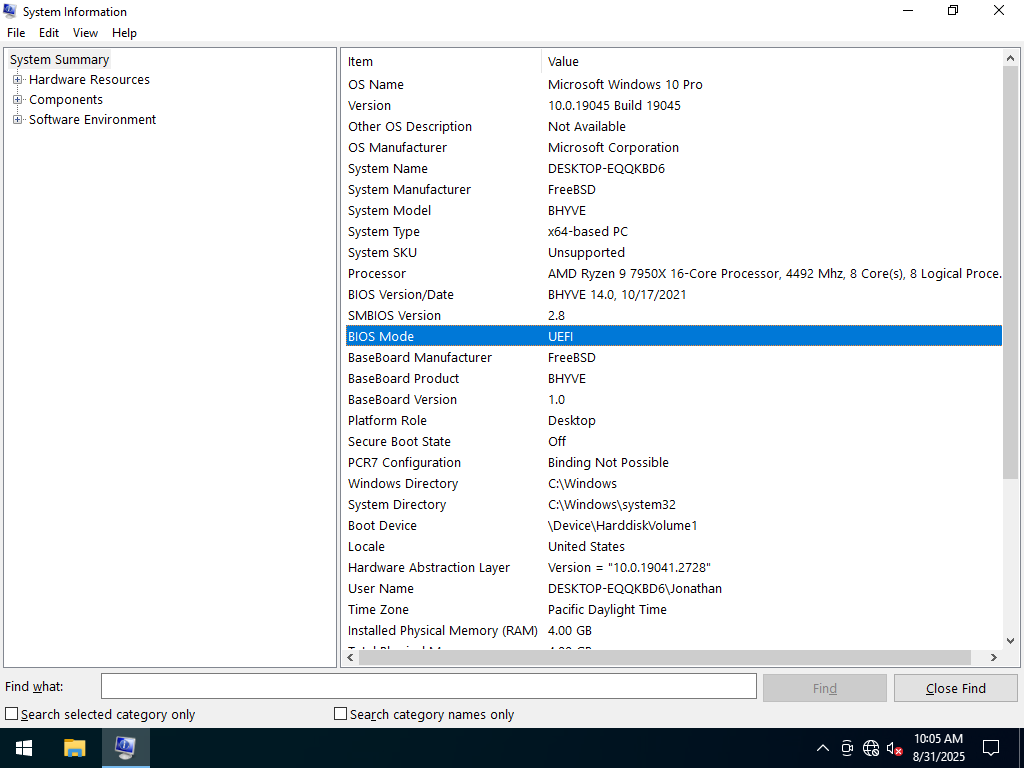Open the File menu

tap(16, 33)
